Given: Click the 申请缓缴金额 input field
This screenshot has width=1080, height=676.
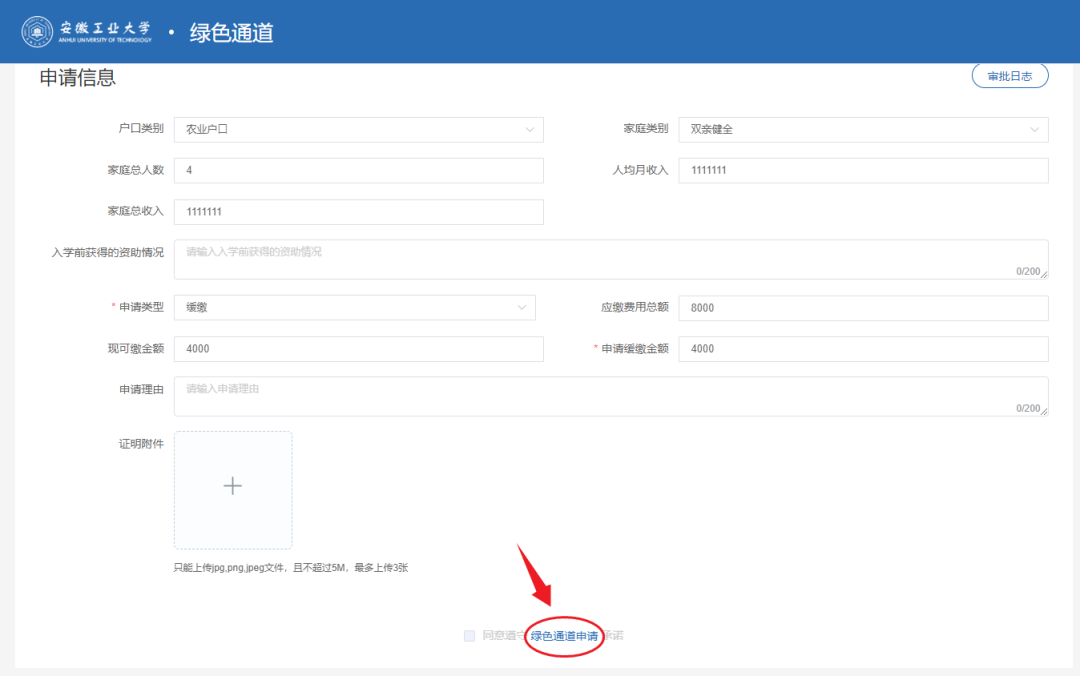Looking at the screenshot, I should click(863, 349).
